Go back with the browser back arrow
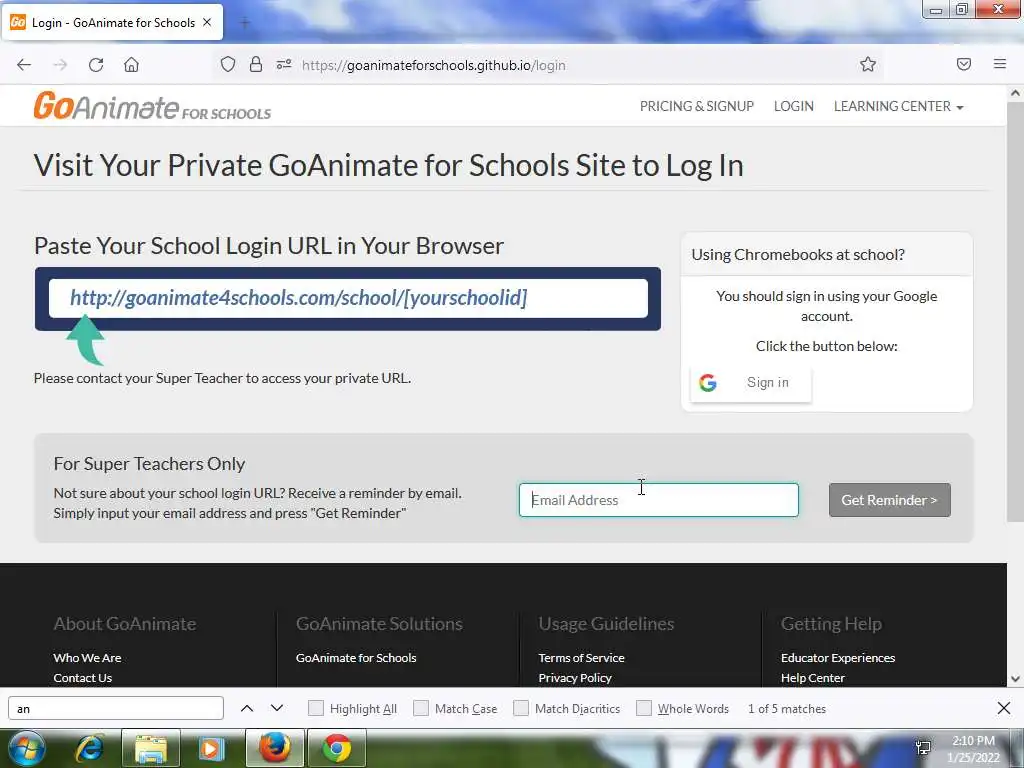The image size is (1024, 768). click(24, 65)
